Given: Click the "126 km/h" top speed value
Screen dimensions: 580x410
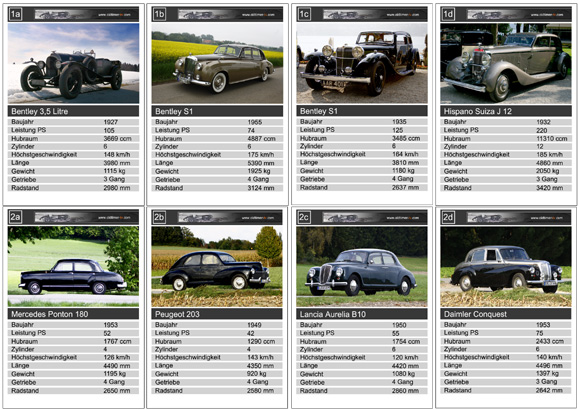Looking at the screenshot, I should point(117,357).
